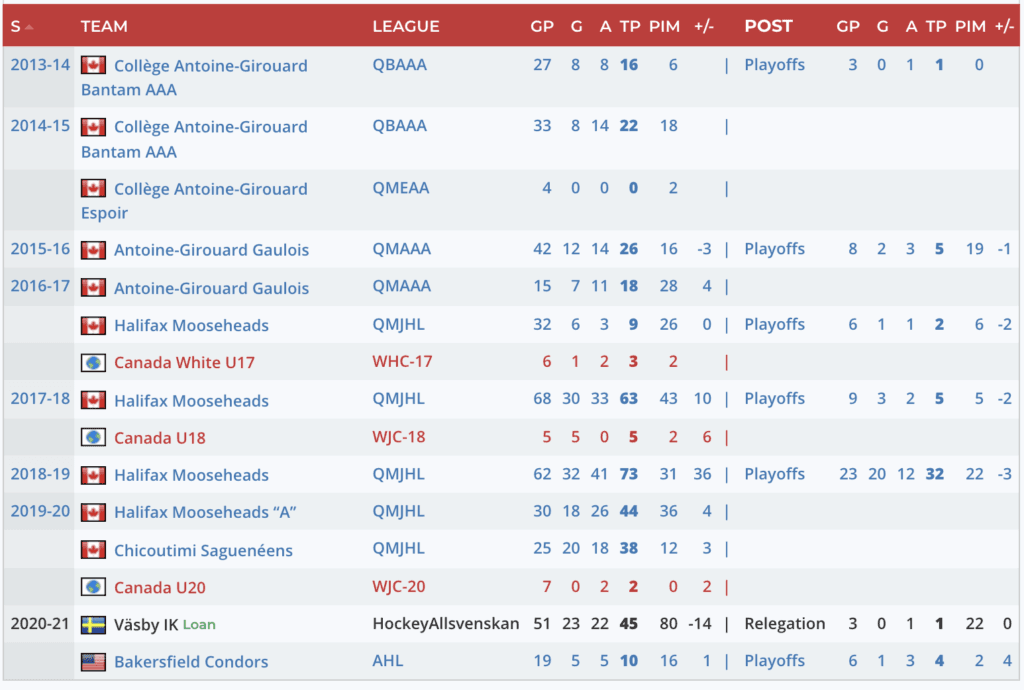Viewport: 1024px width, 690px height.
Task: Click the US flag beside Bakersfield Condors
Action: point(93,661)
